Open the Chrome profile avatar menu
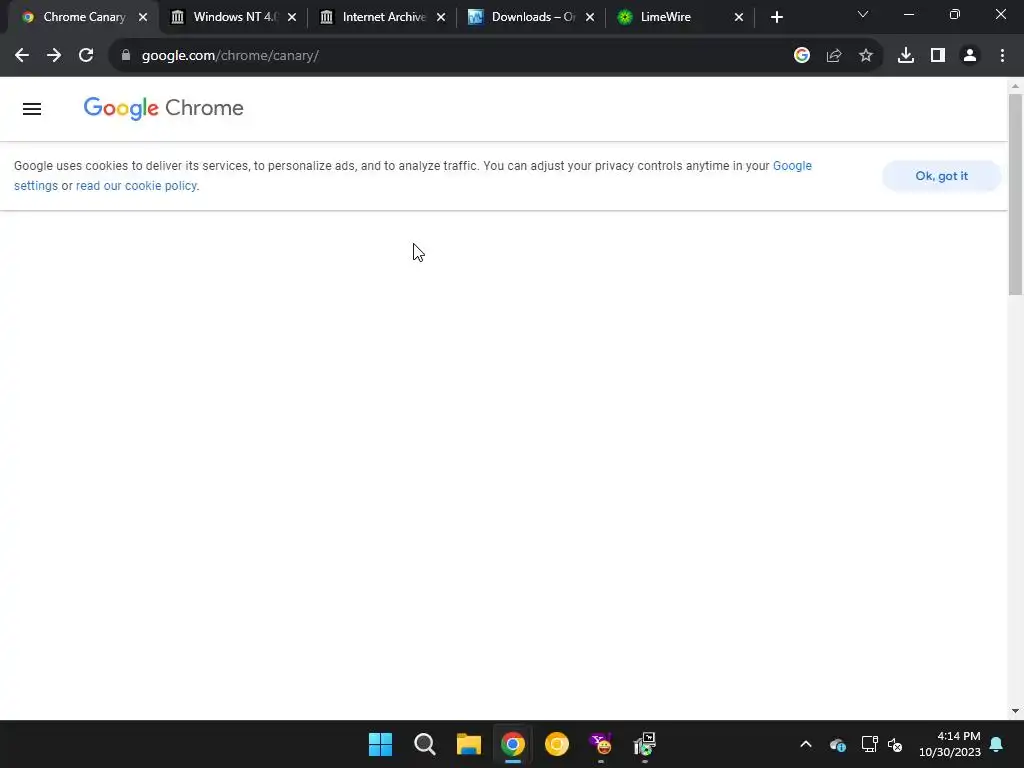This screenshot has height=768, width=1024. click(x=970, y=56)
